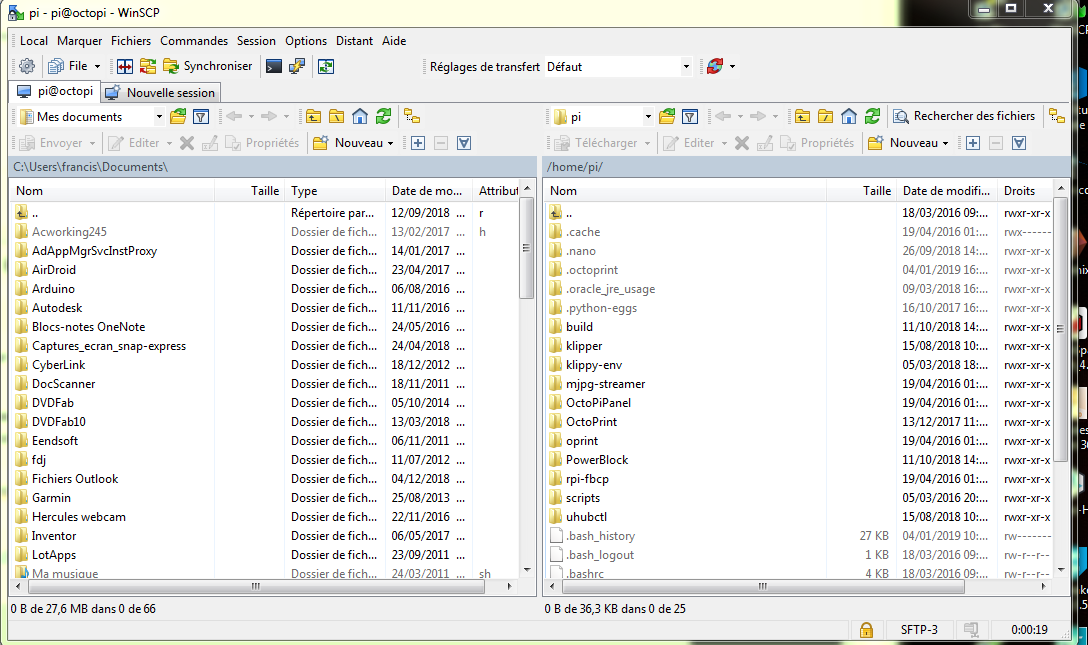Go to remote root directory icon
Viewport: 1088px width, 645px height.
click(x=825, y=117)
